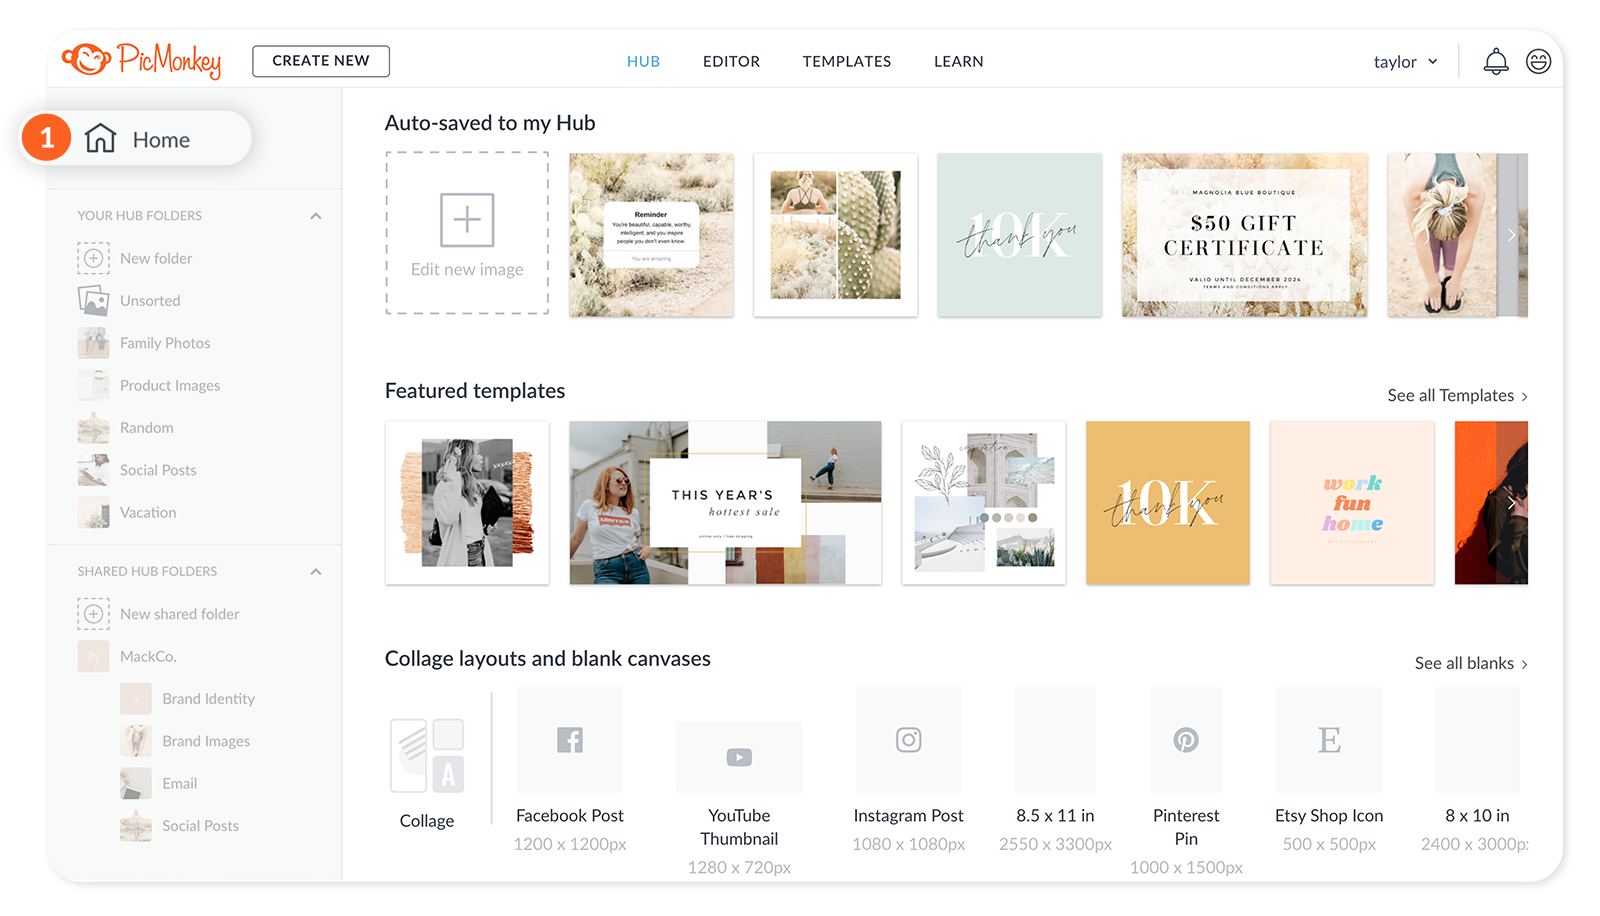Switch to the EDITOR tab
The width and height of the screenshot is (1600, 916).
pyautogui.click(x=731, y=61)
